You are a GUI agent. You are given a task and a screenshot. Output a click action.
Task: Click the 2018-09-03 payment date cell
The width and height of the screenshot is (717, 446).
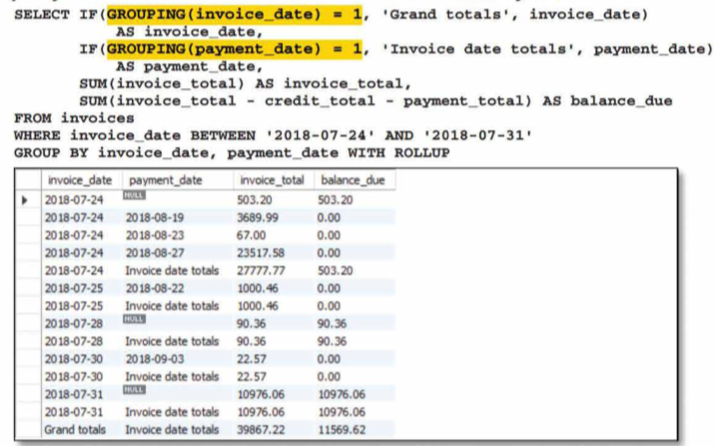click(x=156, y=358)
